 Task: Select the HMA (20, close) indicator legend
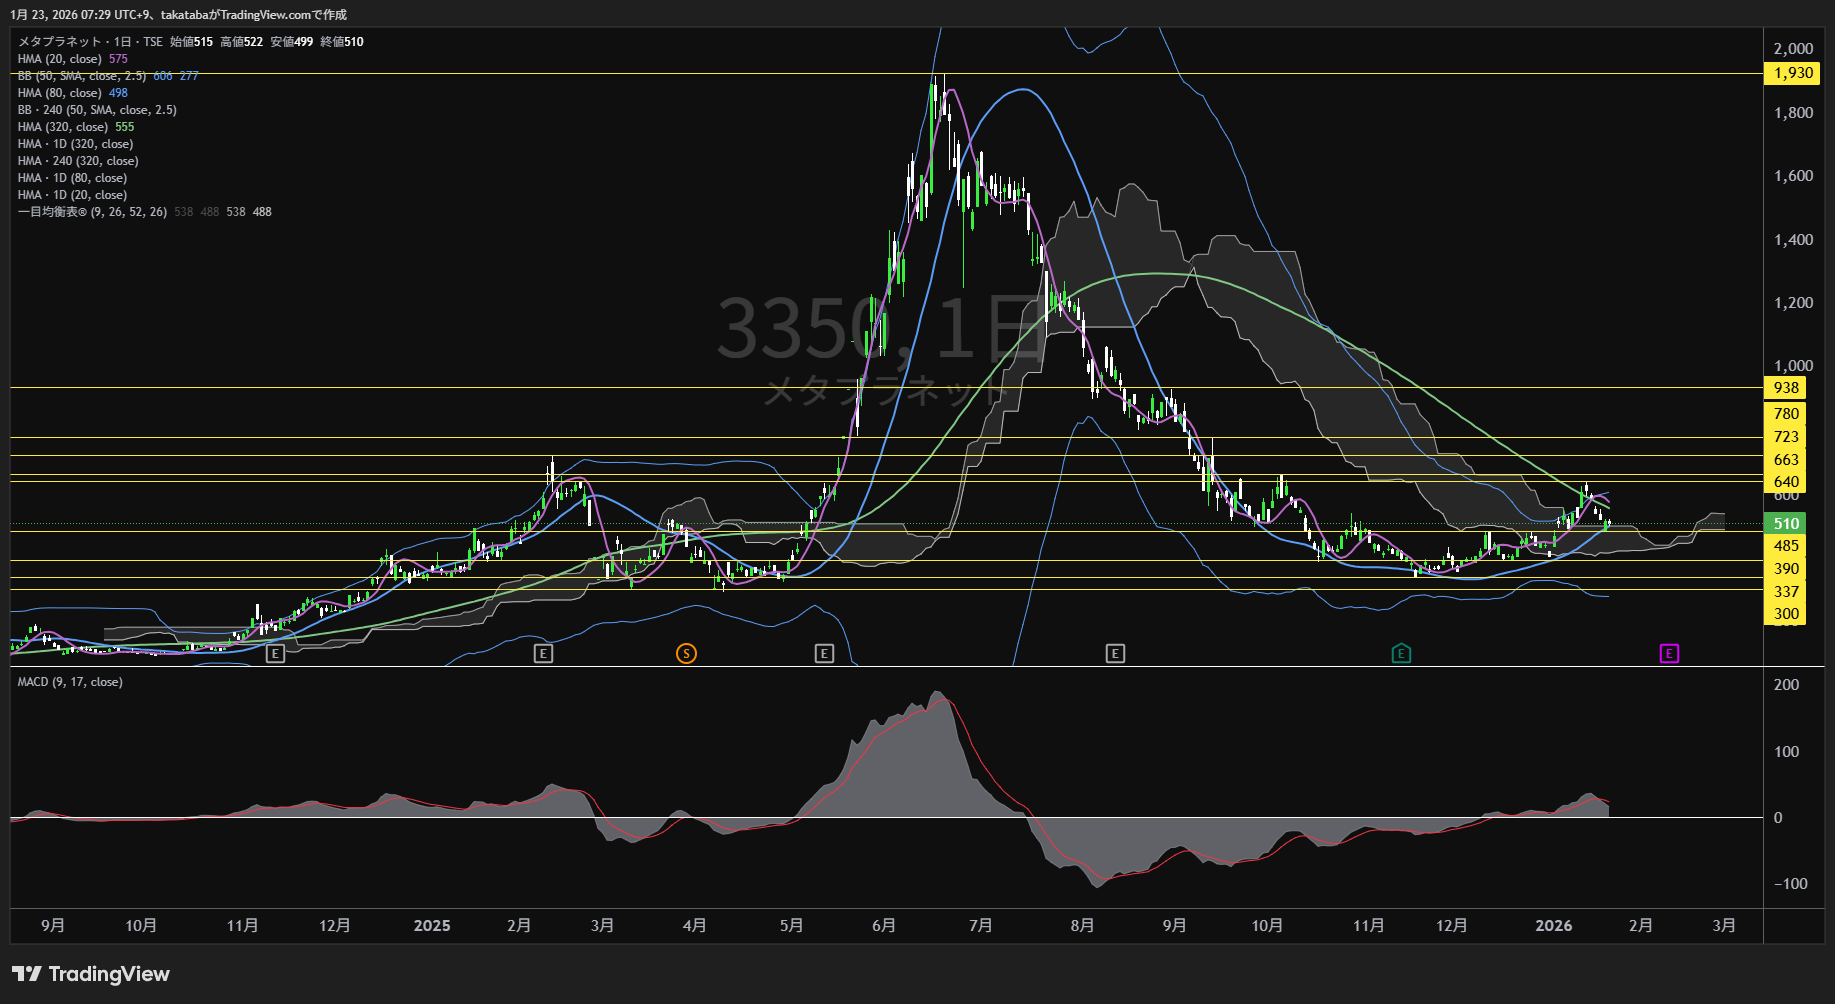pos(59,59)
